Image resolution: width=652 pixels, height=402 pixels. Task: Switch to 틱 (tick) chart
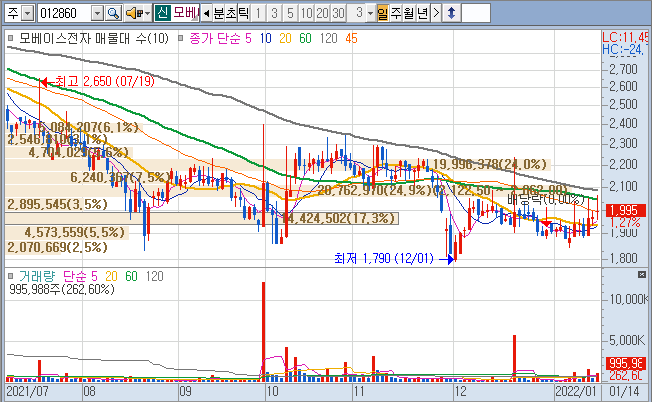[243, 13]
